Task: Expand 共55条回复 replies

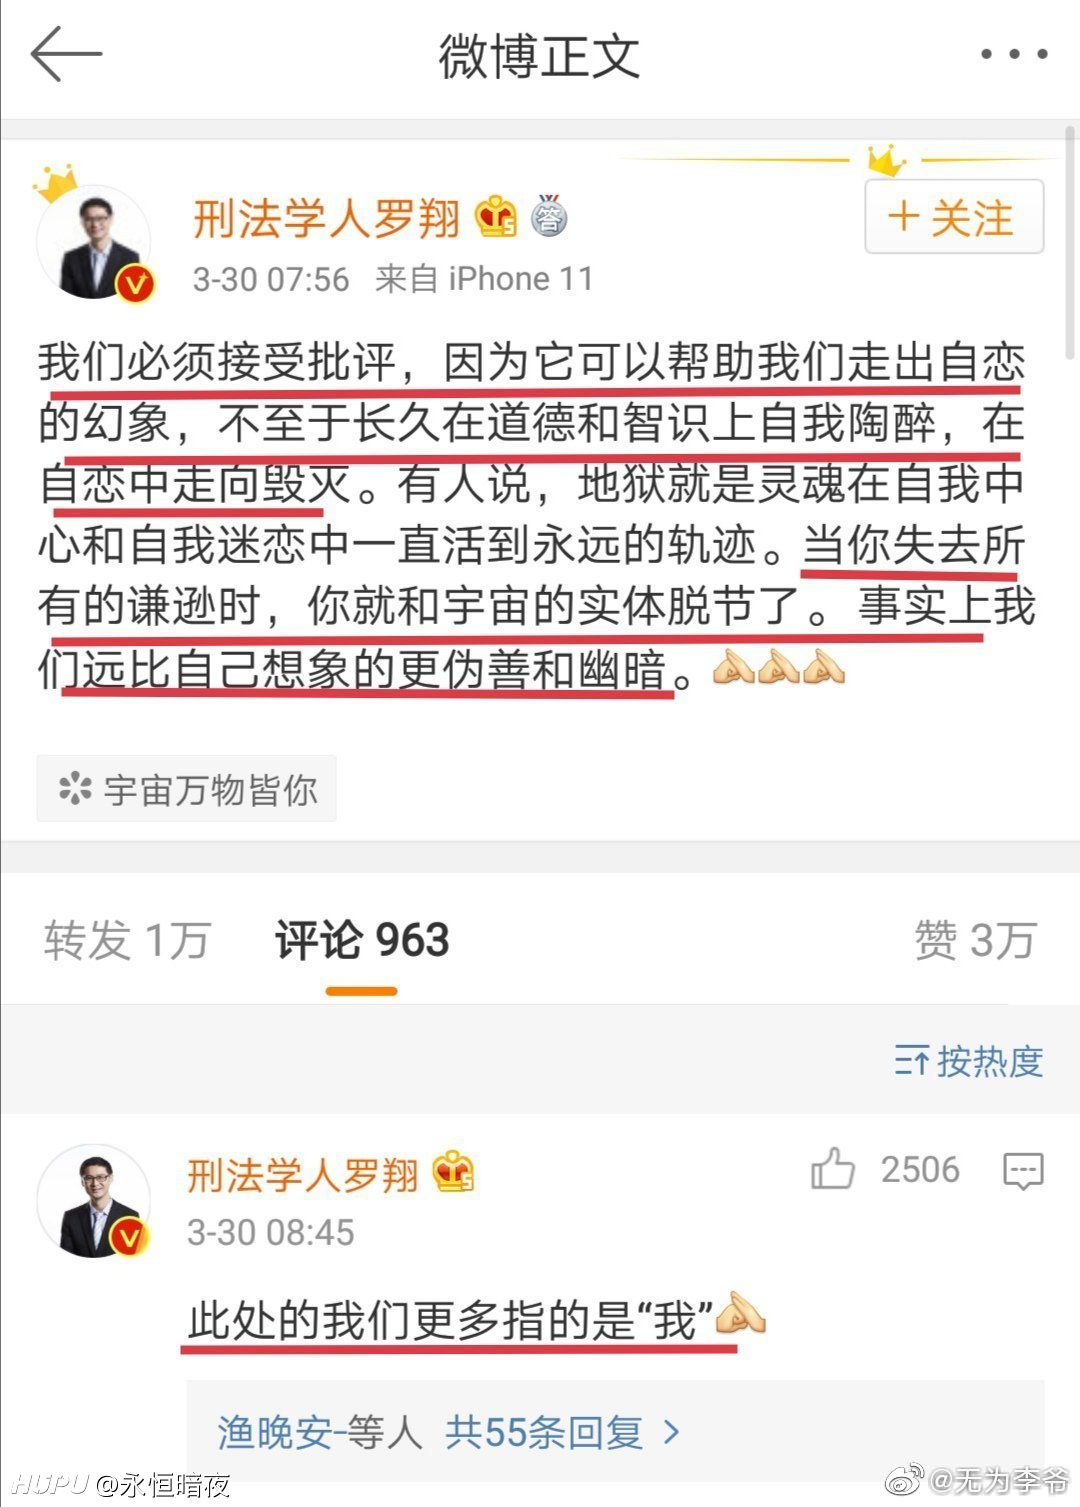Action: point(545,1433)
